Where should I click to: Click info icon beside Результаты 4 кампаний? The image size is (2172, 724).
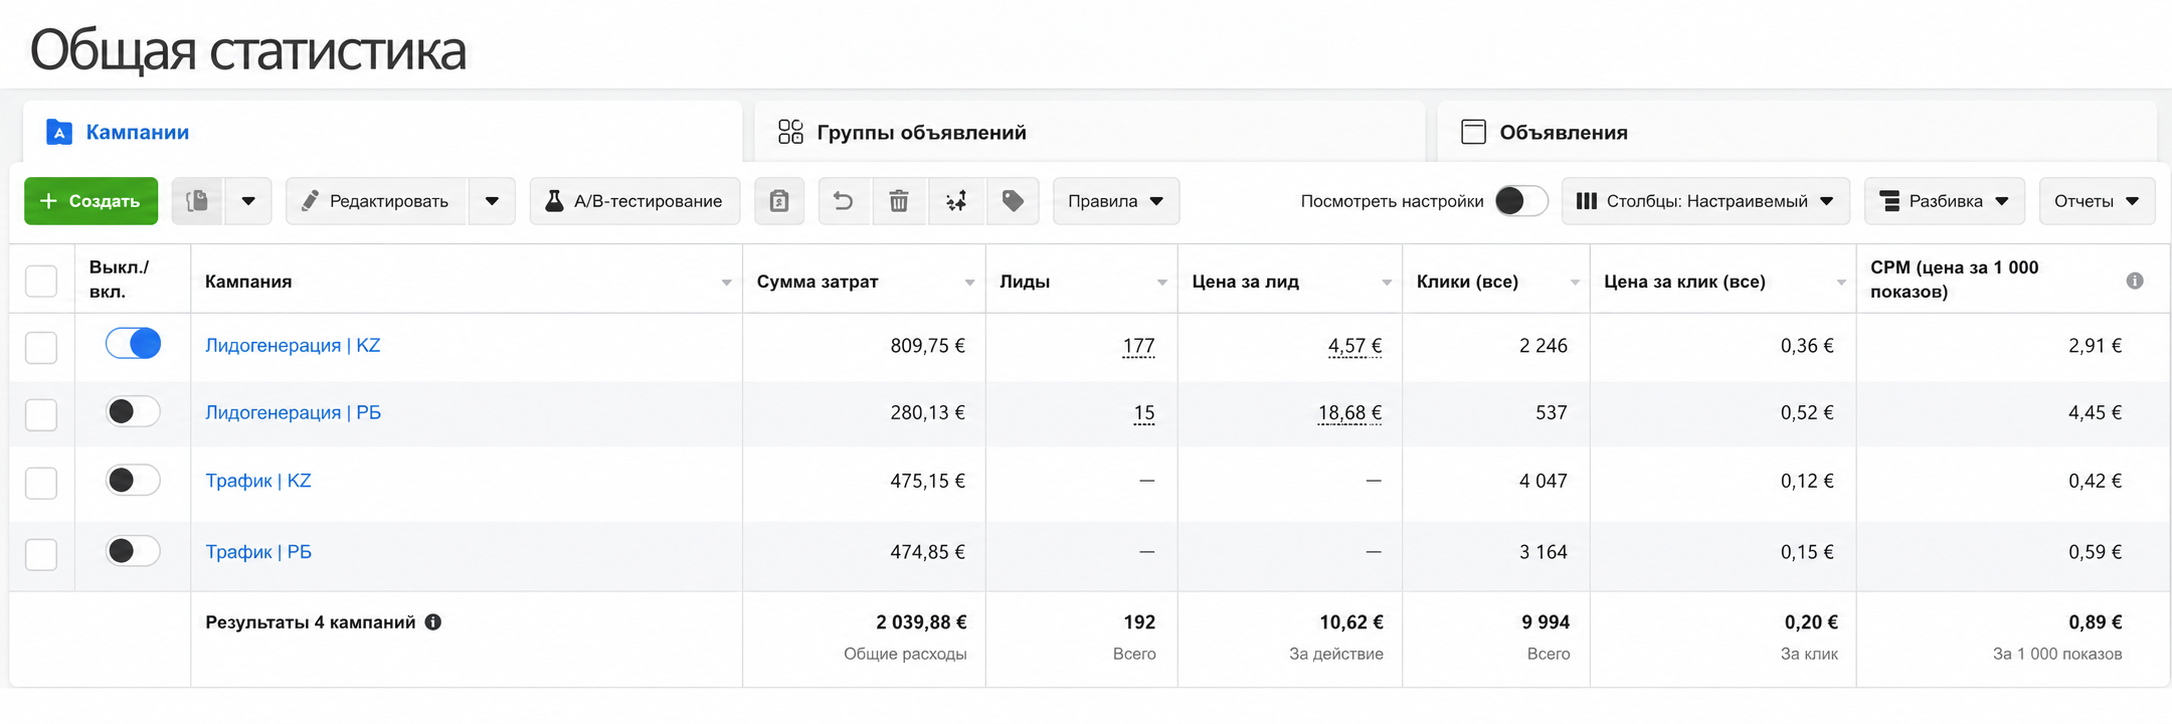433,622
